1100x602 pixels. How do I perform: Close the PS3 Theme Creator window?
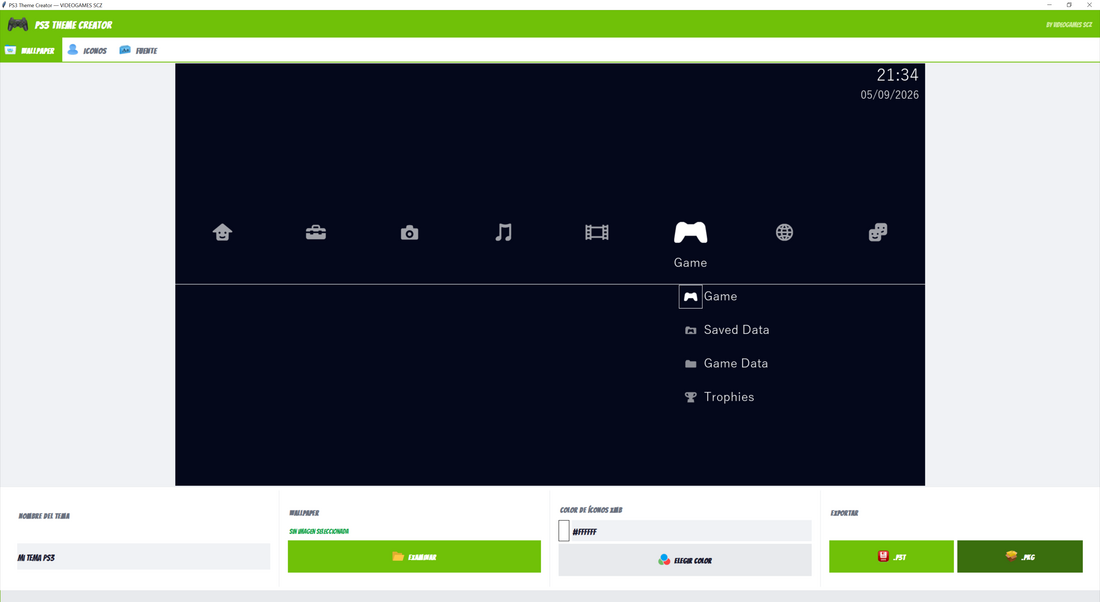[1089, 5]
